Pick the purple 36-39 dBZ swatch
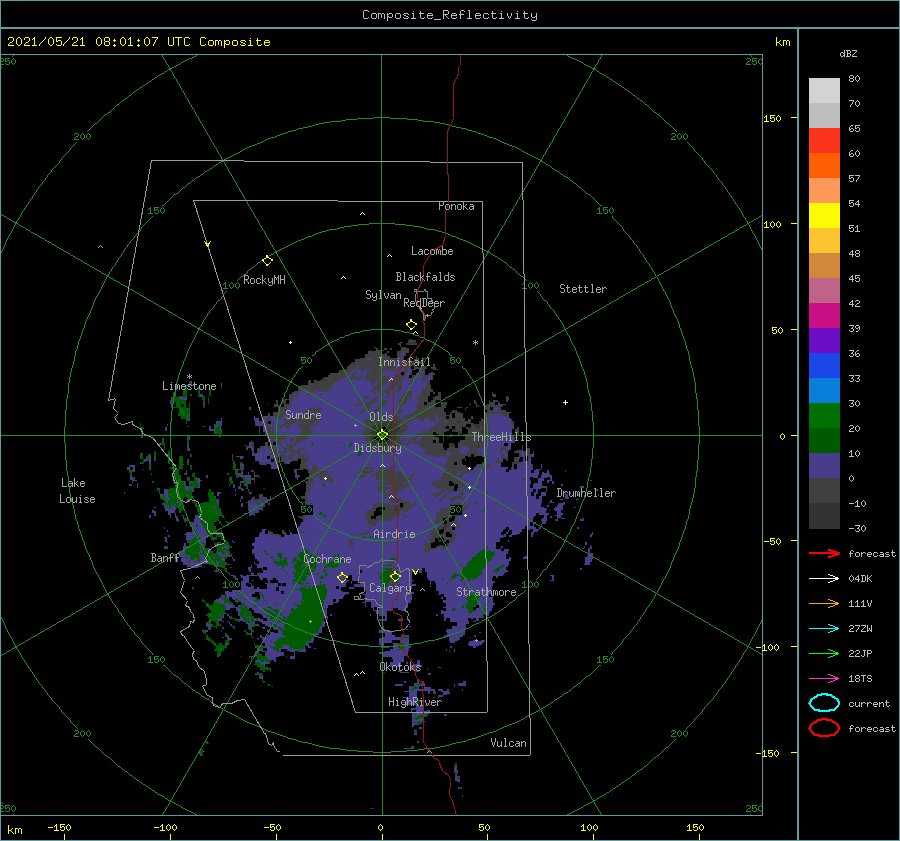The image size is (900, 841). point(824,341)
